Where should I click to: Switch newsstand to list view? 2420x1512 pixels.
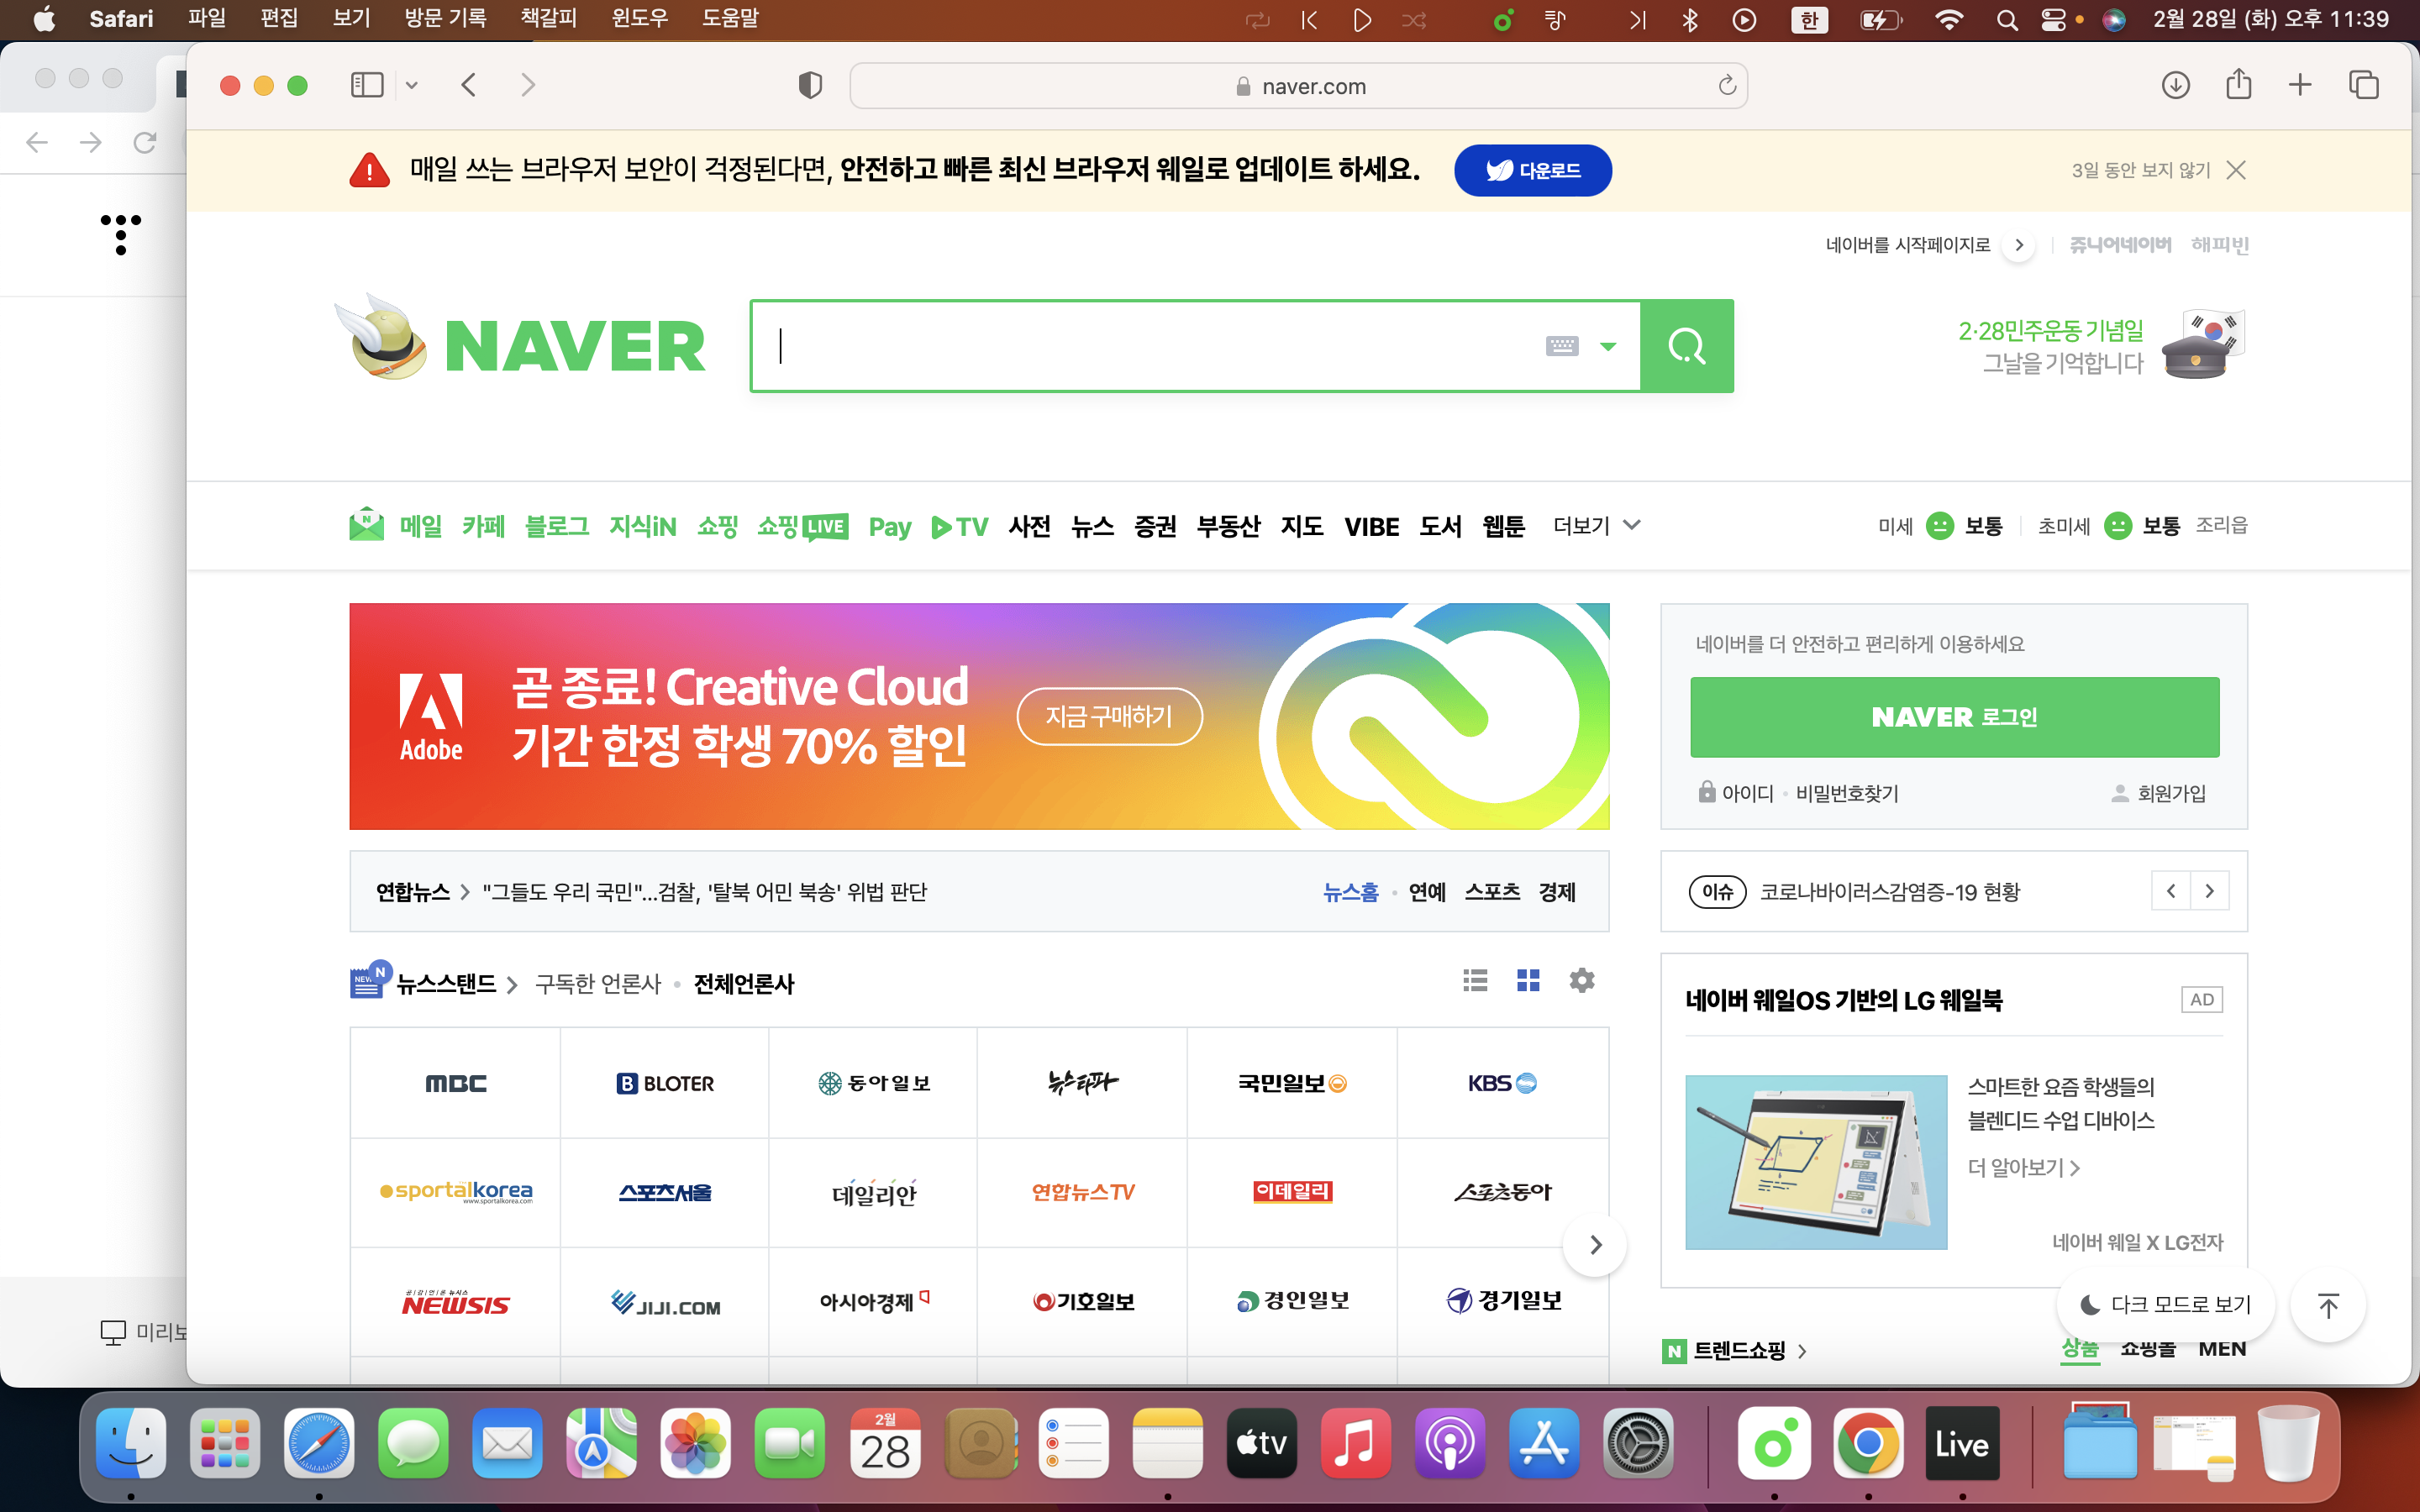point(1475,981)
